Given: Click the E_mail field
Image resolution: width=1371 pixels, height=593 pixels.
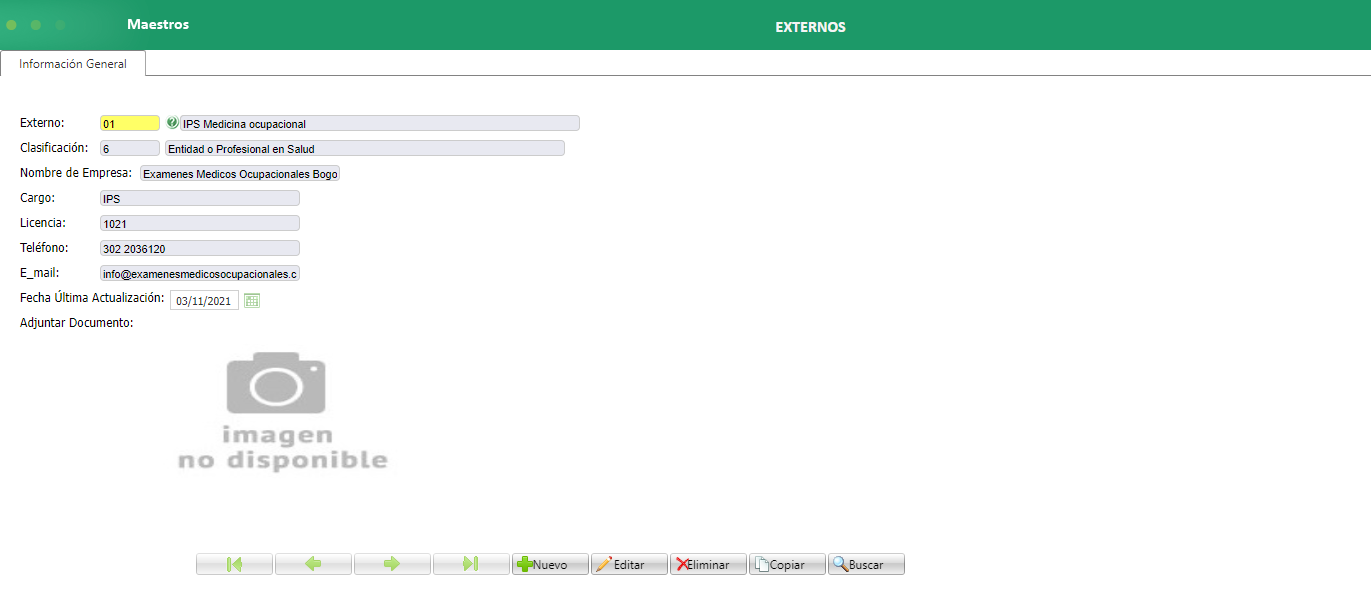Looking at the screenshot, I should click(200, 273).
